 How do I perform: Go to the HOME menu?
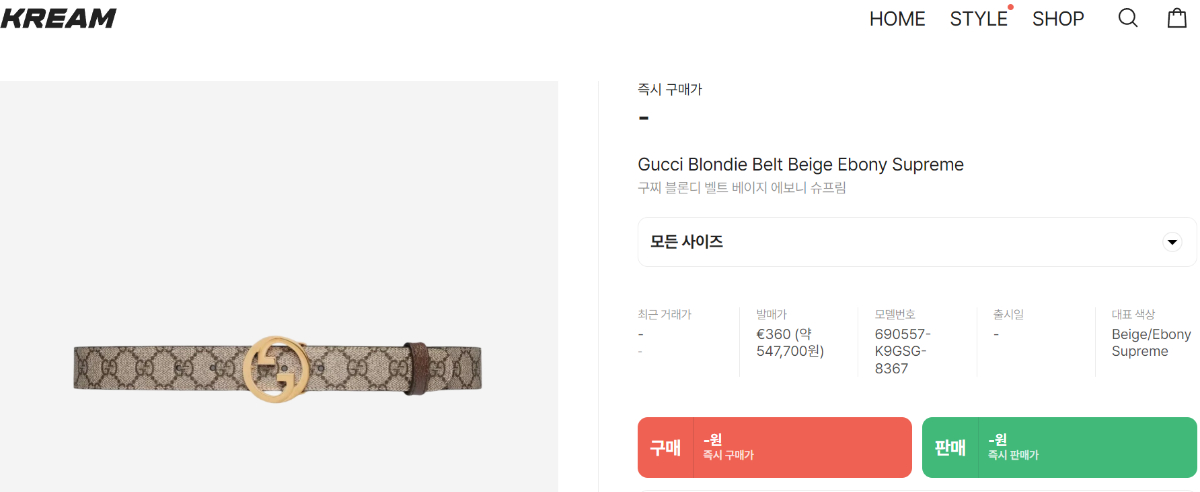pos(897,19)
